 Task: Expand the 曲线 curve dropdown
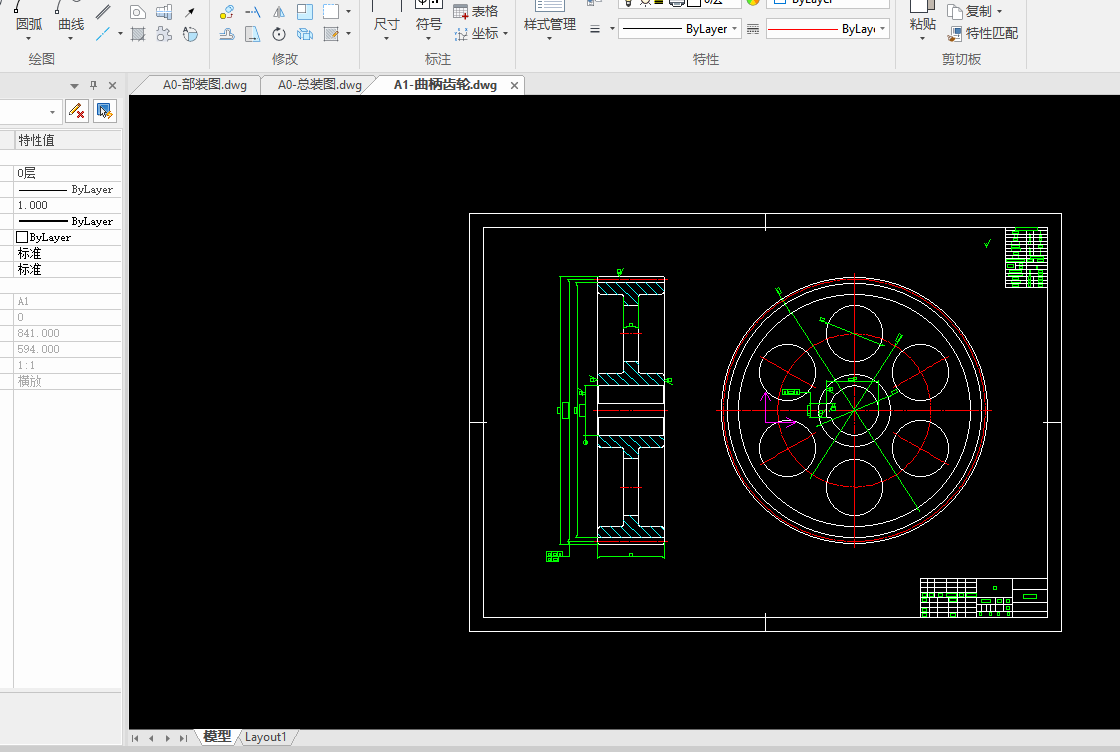71,39
